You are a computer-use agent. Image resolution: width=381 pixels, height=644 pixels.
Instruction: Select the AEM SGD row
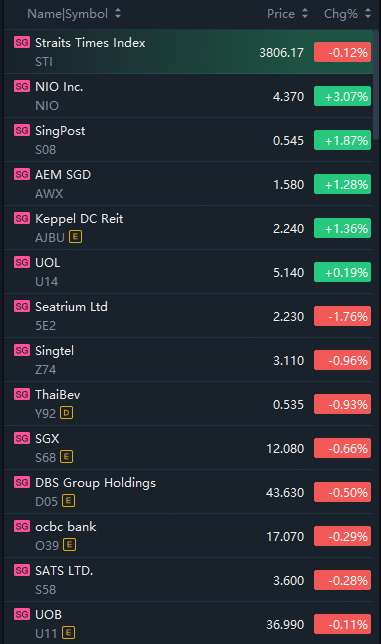188,184
